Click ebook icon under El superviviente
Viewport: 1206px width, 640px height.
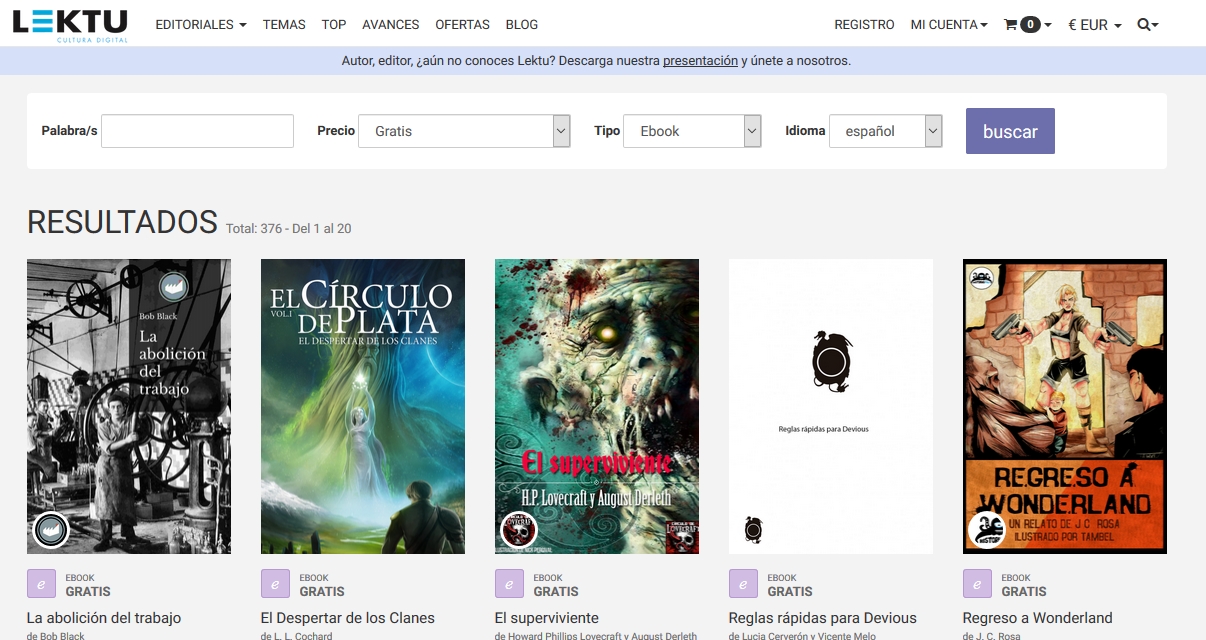pyautogui.click(x=510, y=584)
